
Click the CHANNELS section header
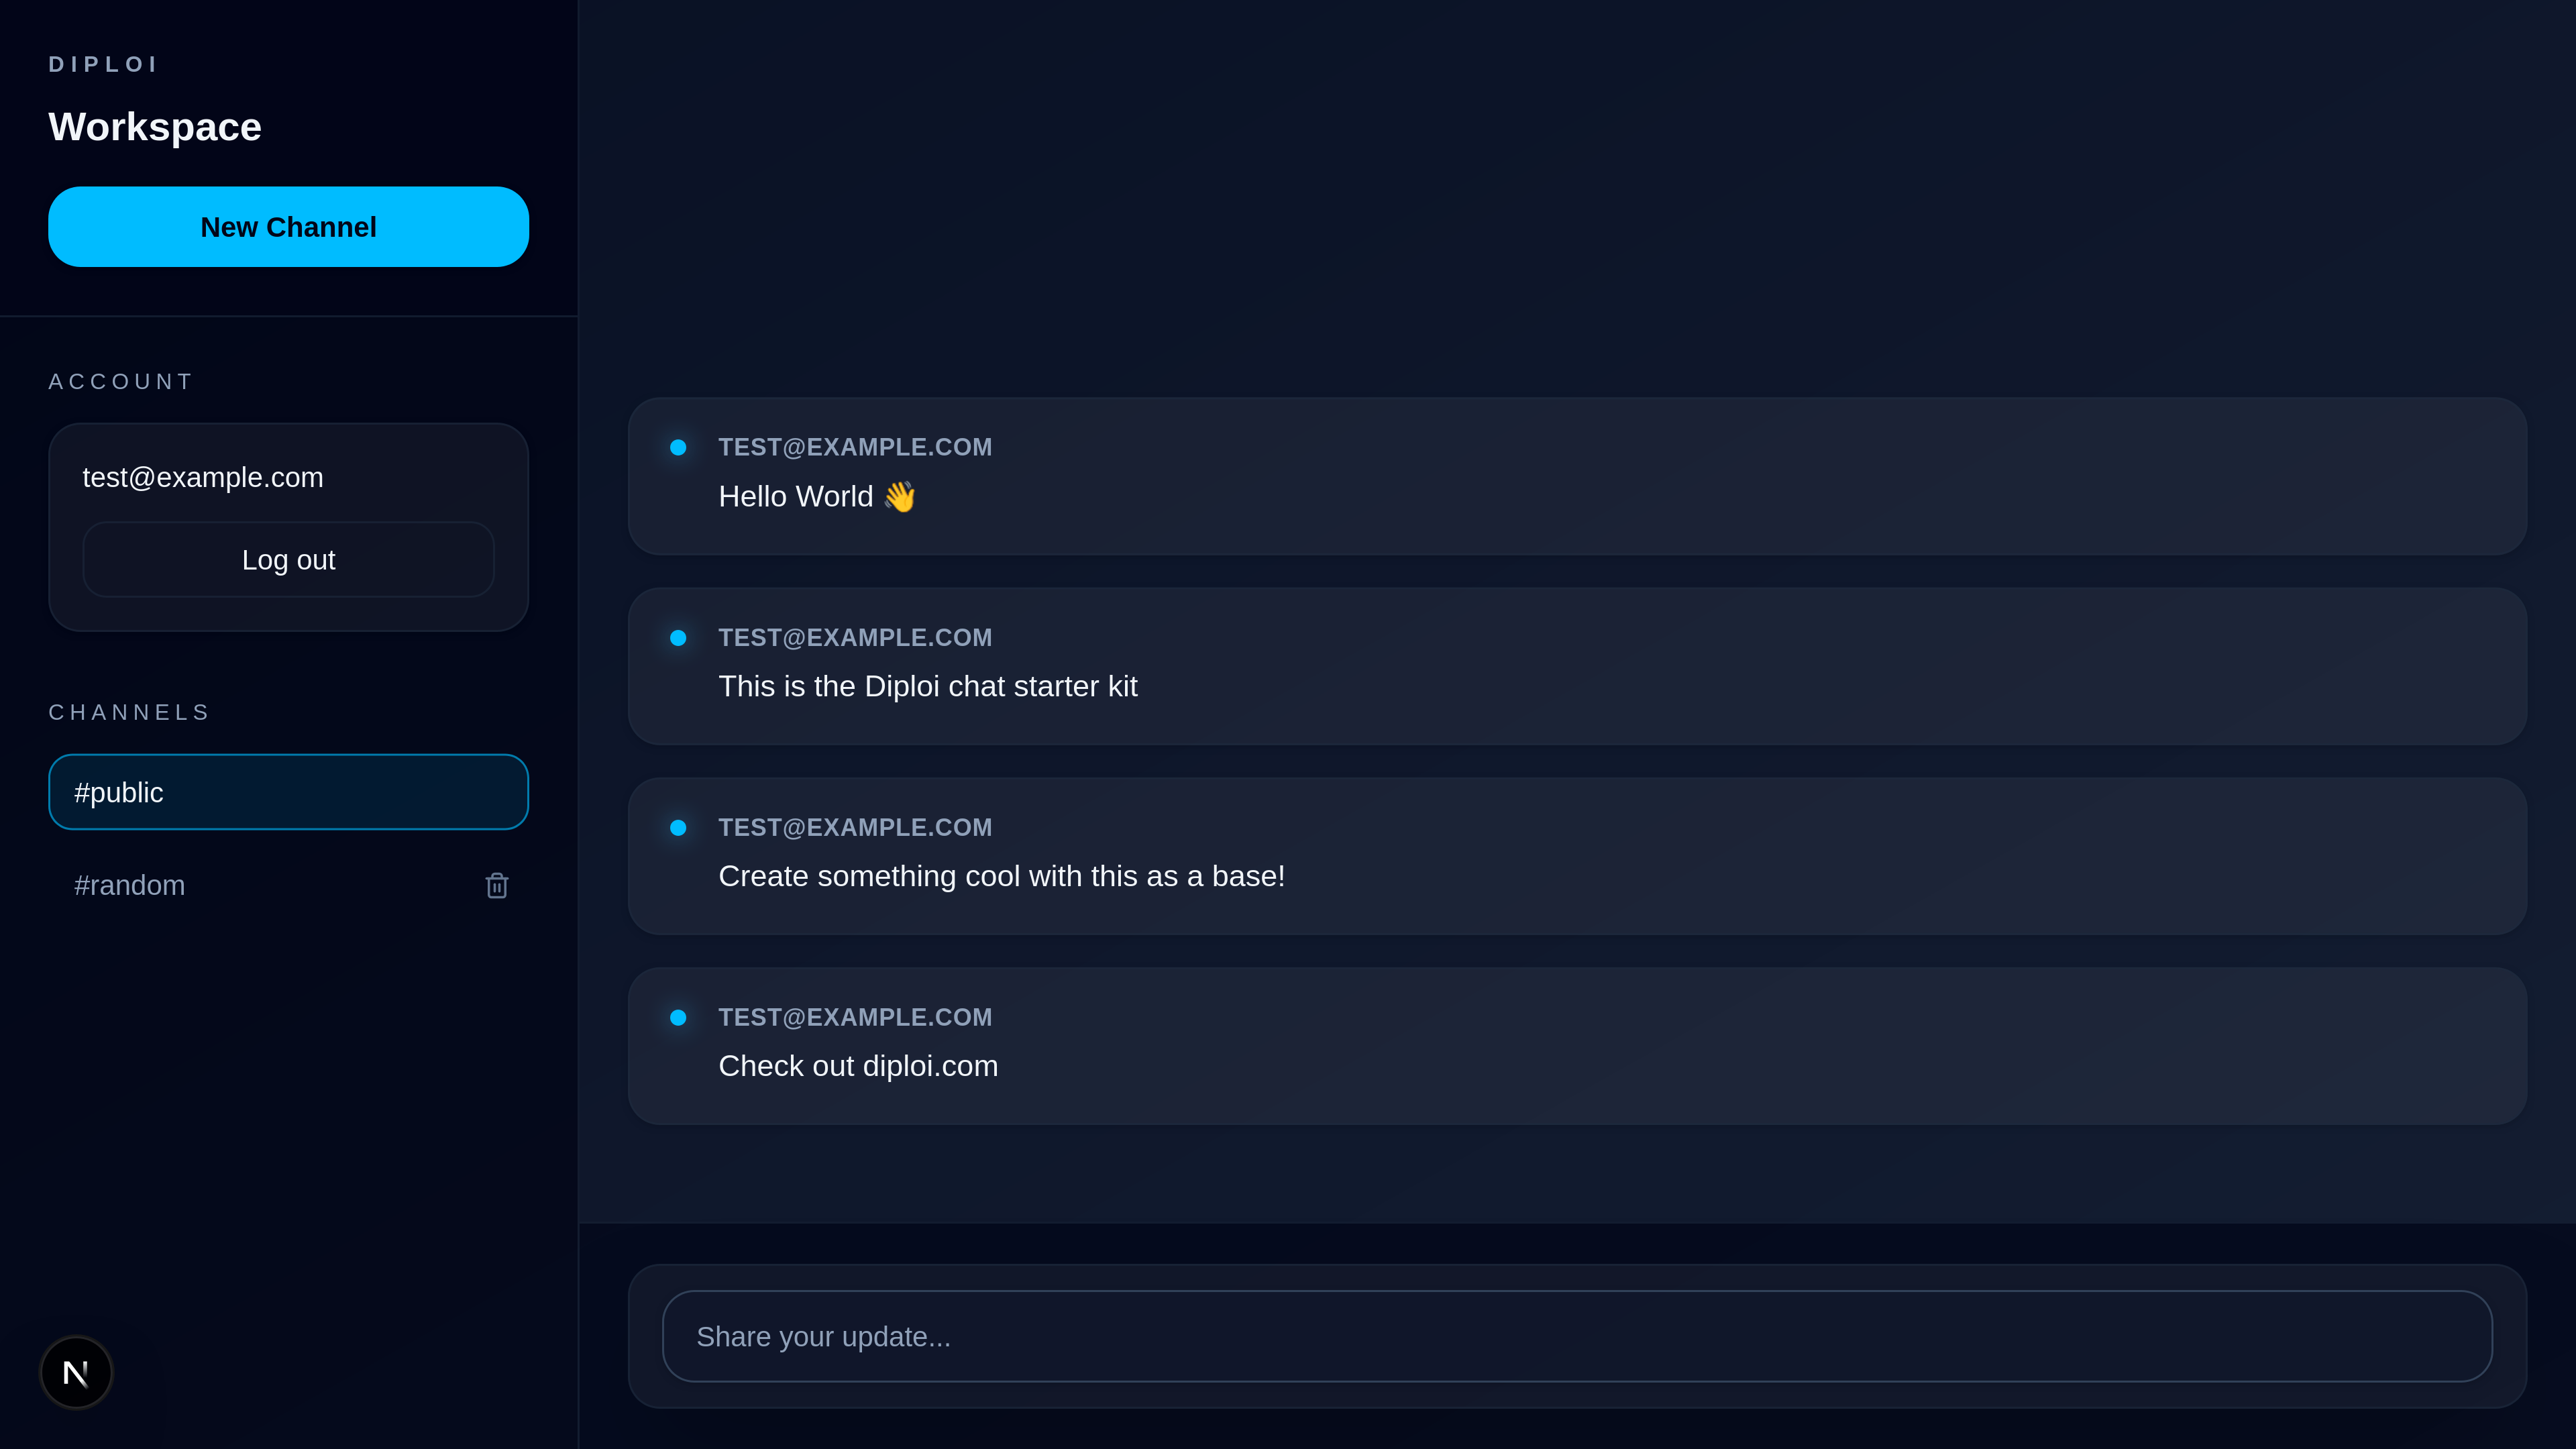click(130, 712)
